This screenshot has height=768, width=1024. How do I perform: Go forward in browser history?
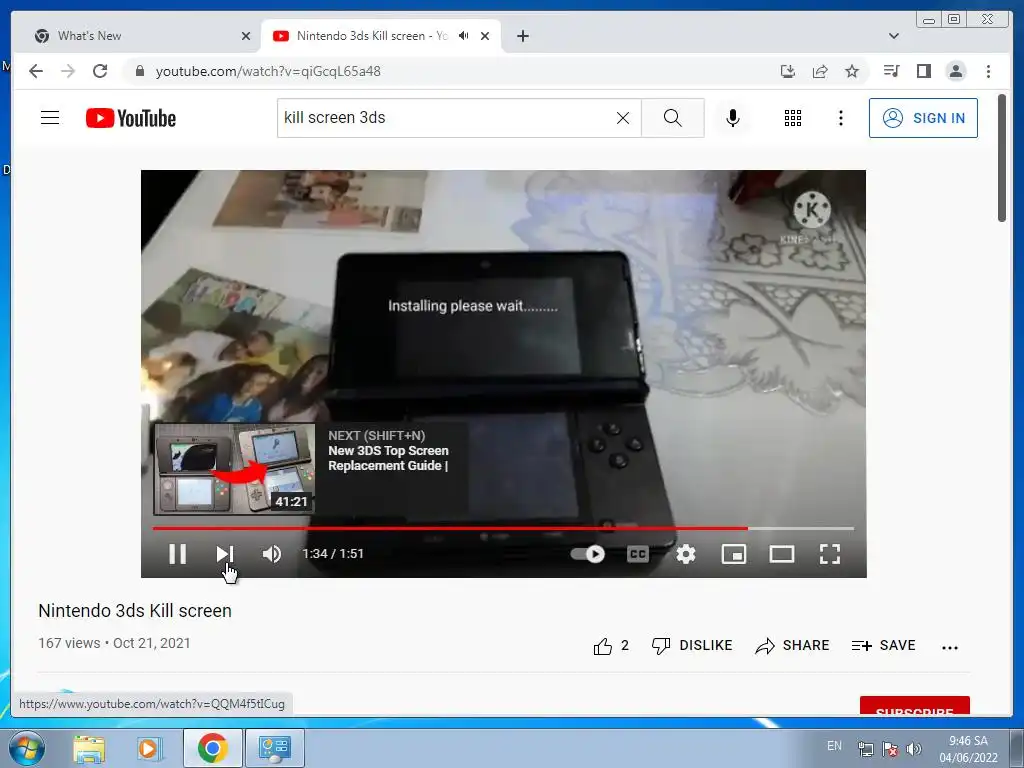point(68,71)
